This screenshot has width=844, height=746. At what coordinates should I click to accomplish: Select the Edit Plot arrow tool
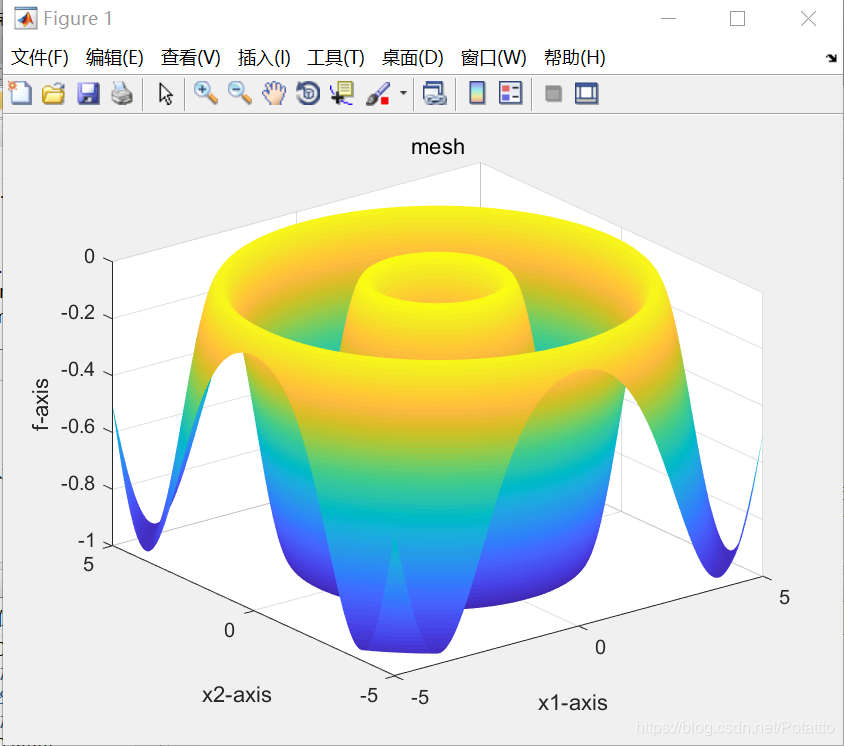[x=166, y=94]
